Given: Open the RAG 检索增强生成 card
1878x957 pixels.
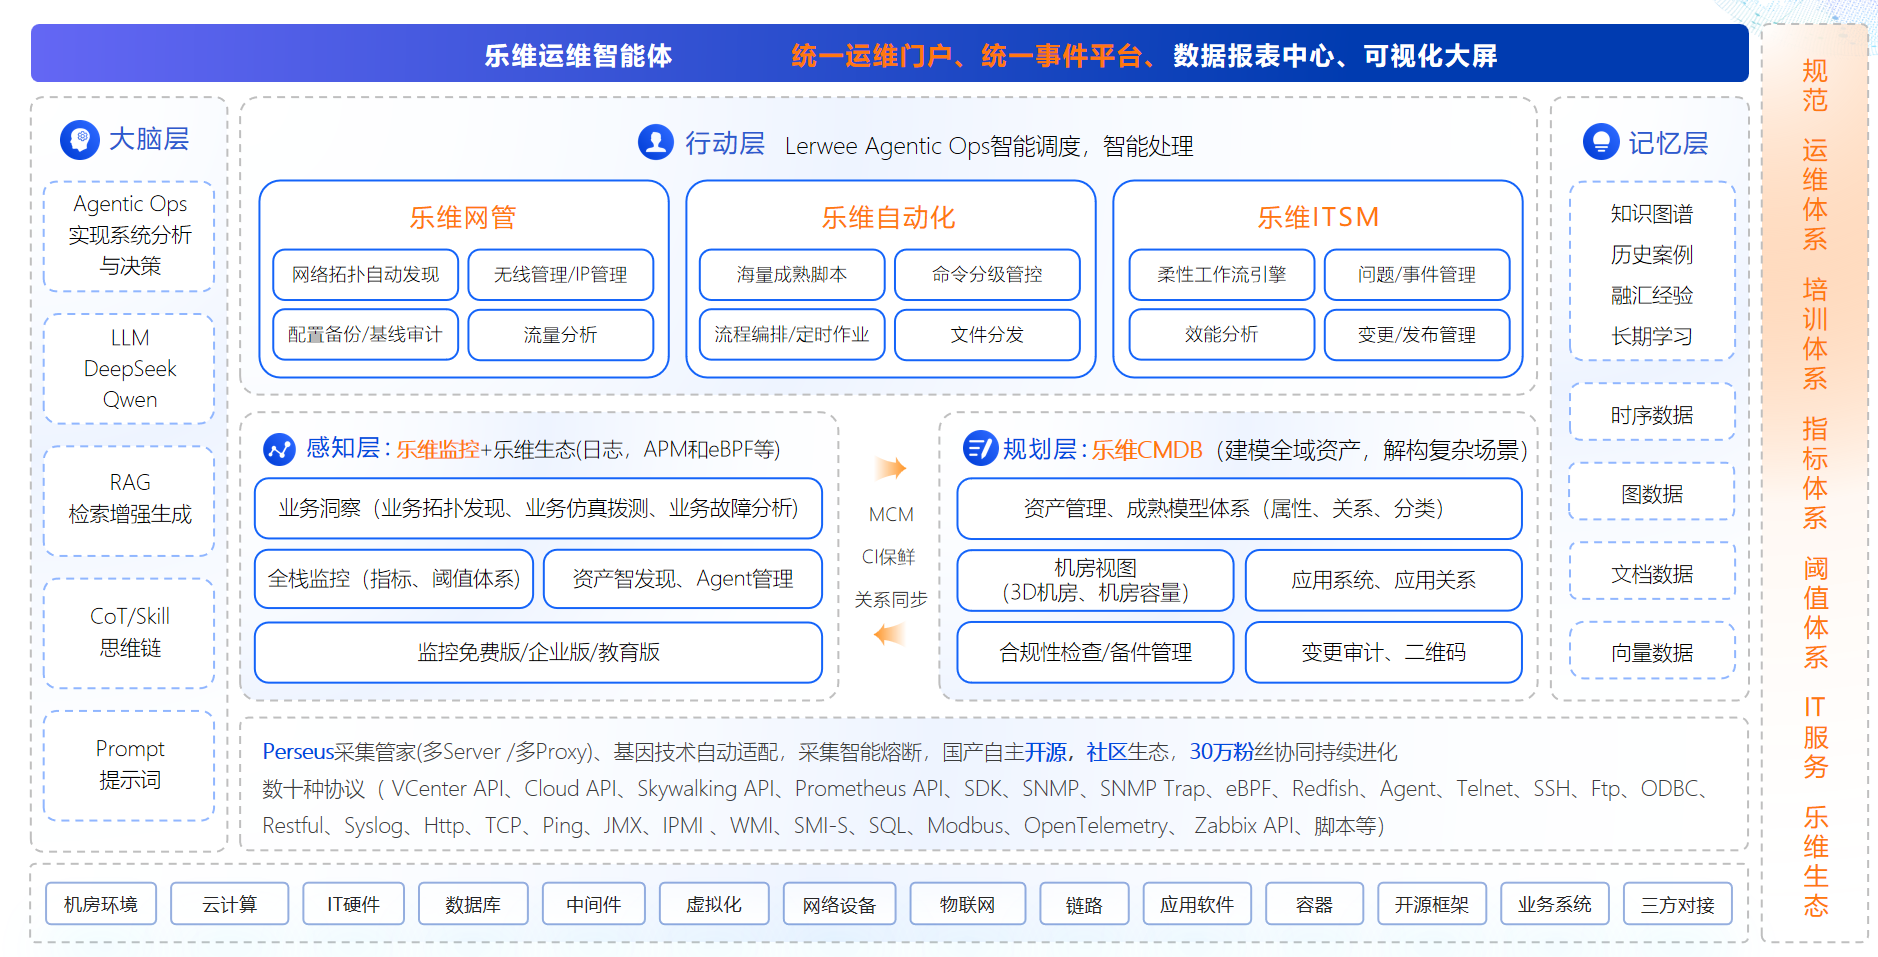Looking at the screenshot, I should point(130,501).
